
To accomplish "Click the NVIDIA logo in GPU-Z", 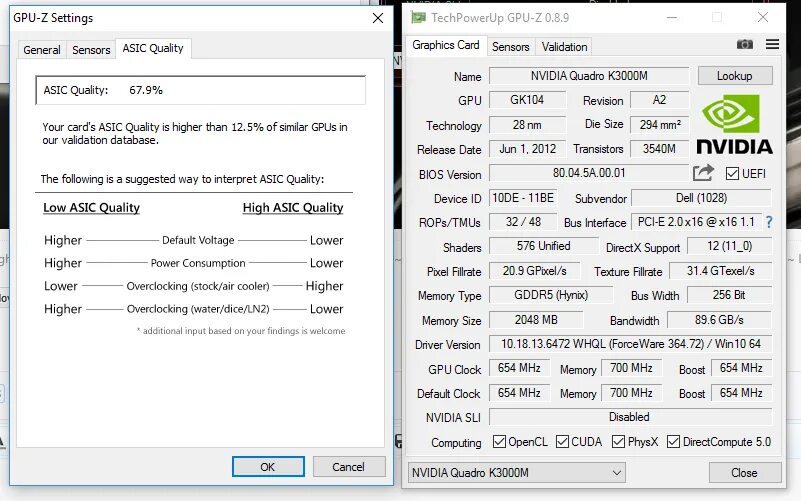I will point(734,124).
